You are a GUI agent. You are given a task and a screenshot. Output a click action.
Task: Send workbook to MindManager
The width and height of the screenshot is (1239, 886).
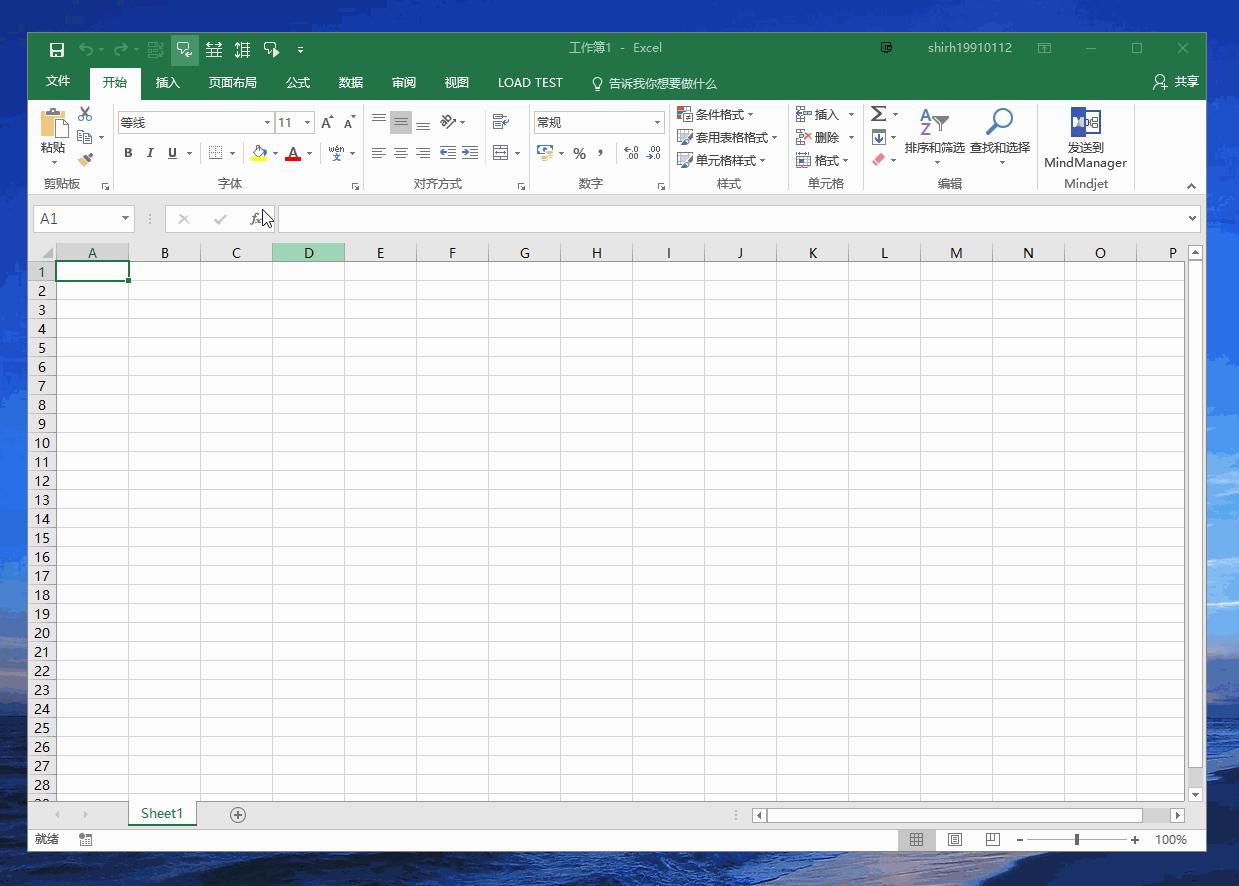[x=1085, y=137]
